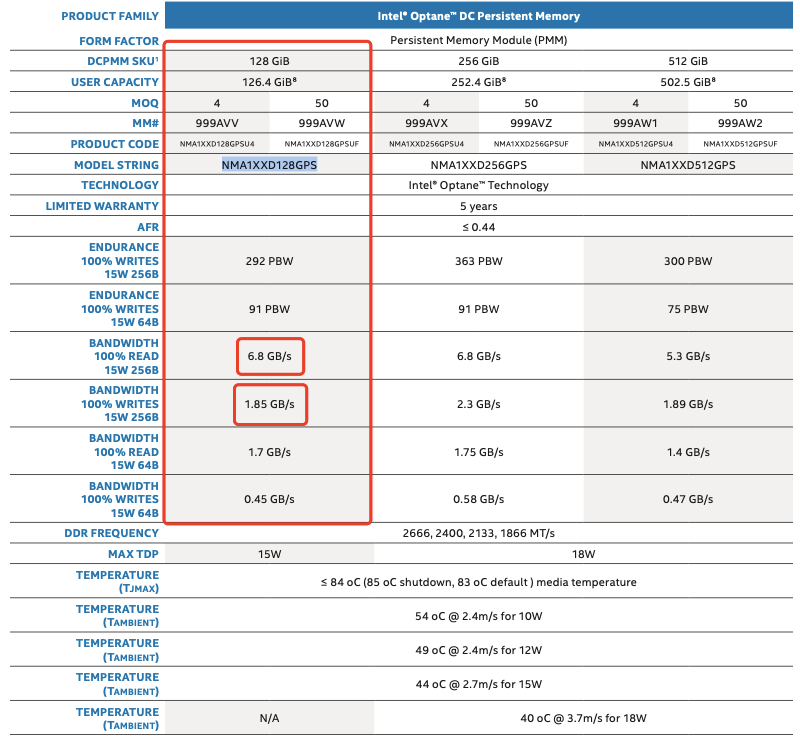Screen dimensions: 800x747
Task: Select model string NMA1XXD512GPS
Action: coord(688,165)
